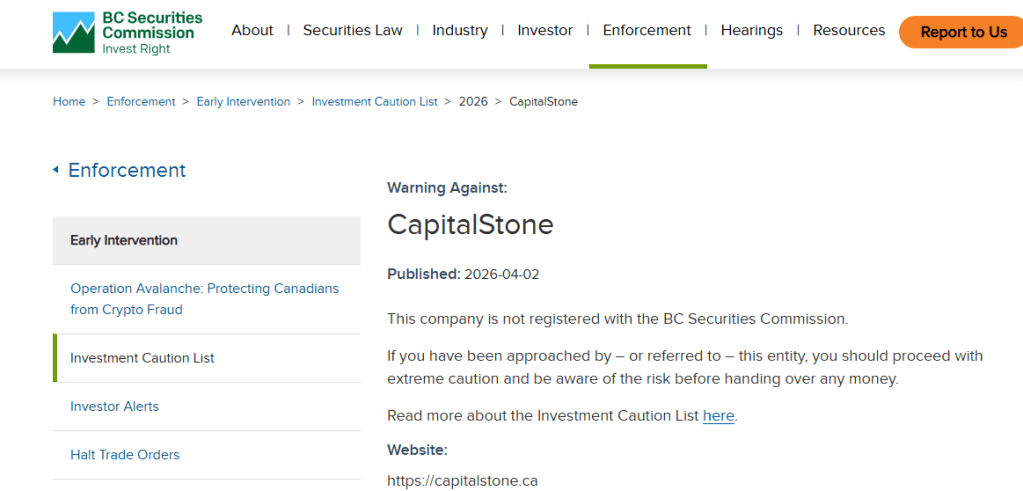Collapse the Enforcement sidebar arrow
The width and height of the screenshot is (1023, 491).
(x=56, y=170)
